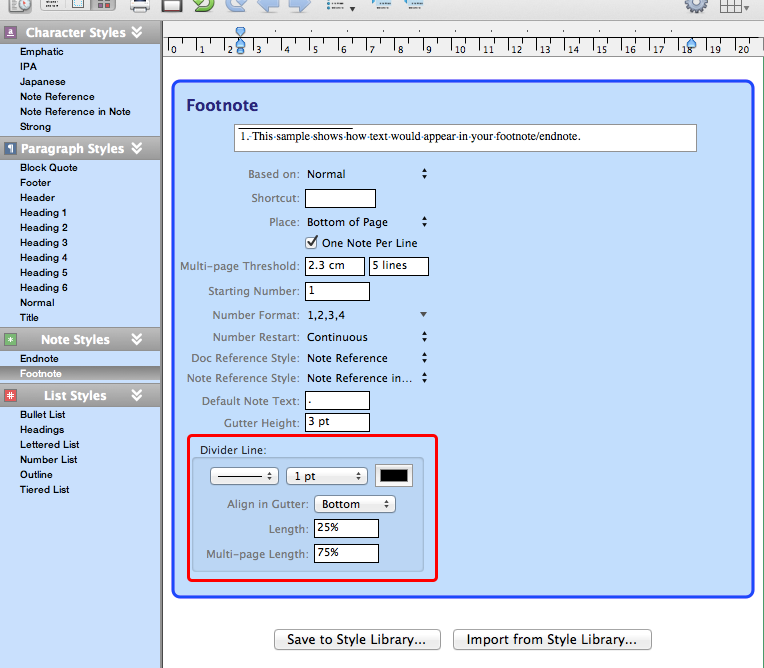This screenshot has height=668, width=764.
Task: Click the Paragraph Styles pilcrow icon
Action: tap(11, 149)
